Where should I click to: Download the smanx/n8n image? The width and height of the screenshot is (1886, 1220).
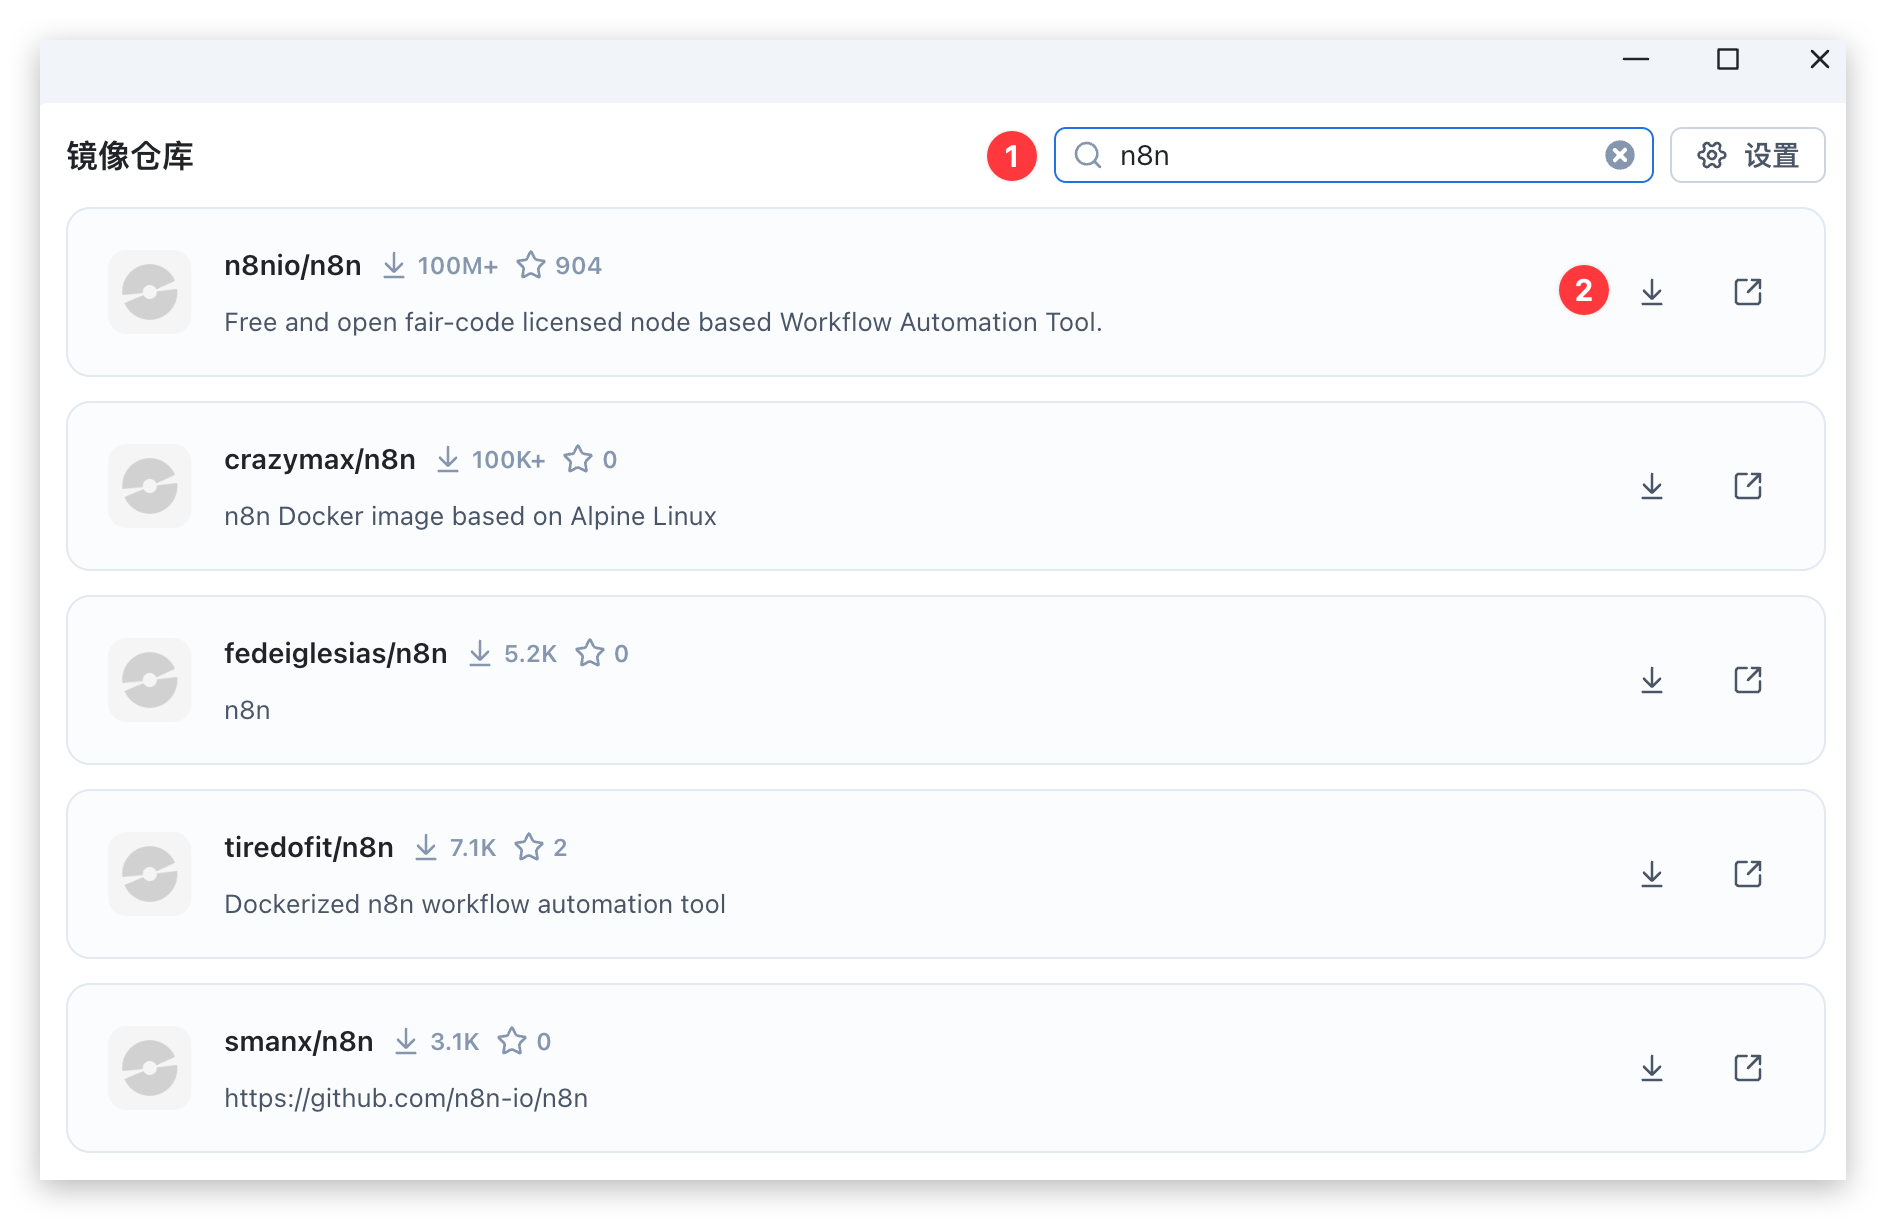point(1652,1068)
